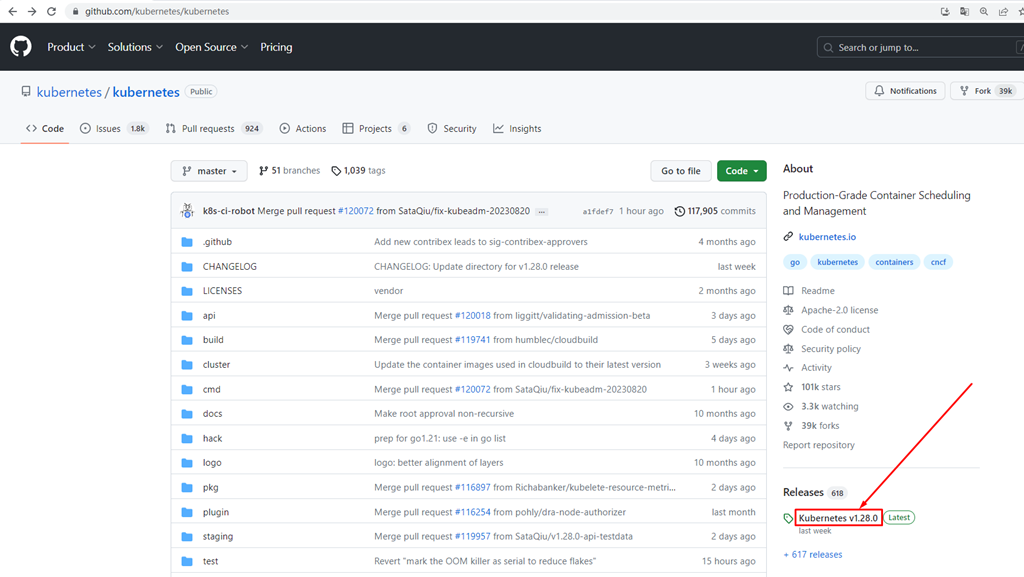This screenshot has width=1024, height=577.
Task: Click the Fork button
Action: 987,91
